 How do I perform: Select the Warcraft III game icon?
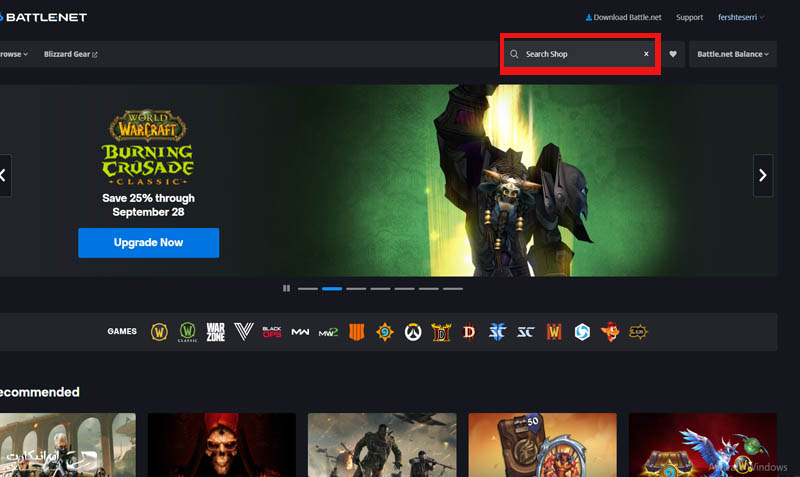point(554,332)
